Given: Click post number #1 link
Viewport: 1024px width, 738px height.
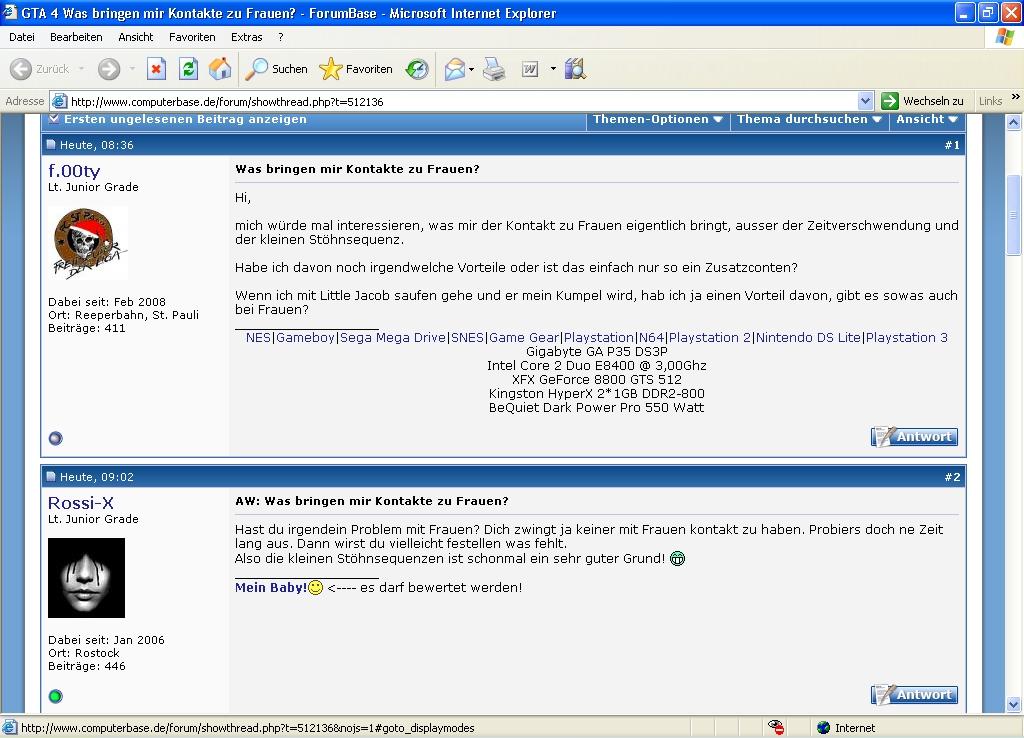Looking at the screenshot, I should click(x=952, y=145).
